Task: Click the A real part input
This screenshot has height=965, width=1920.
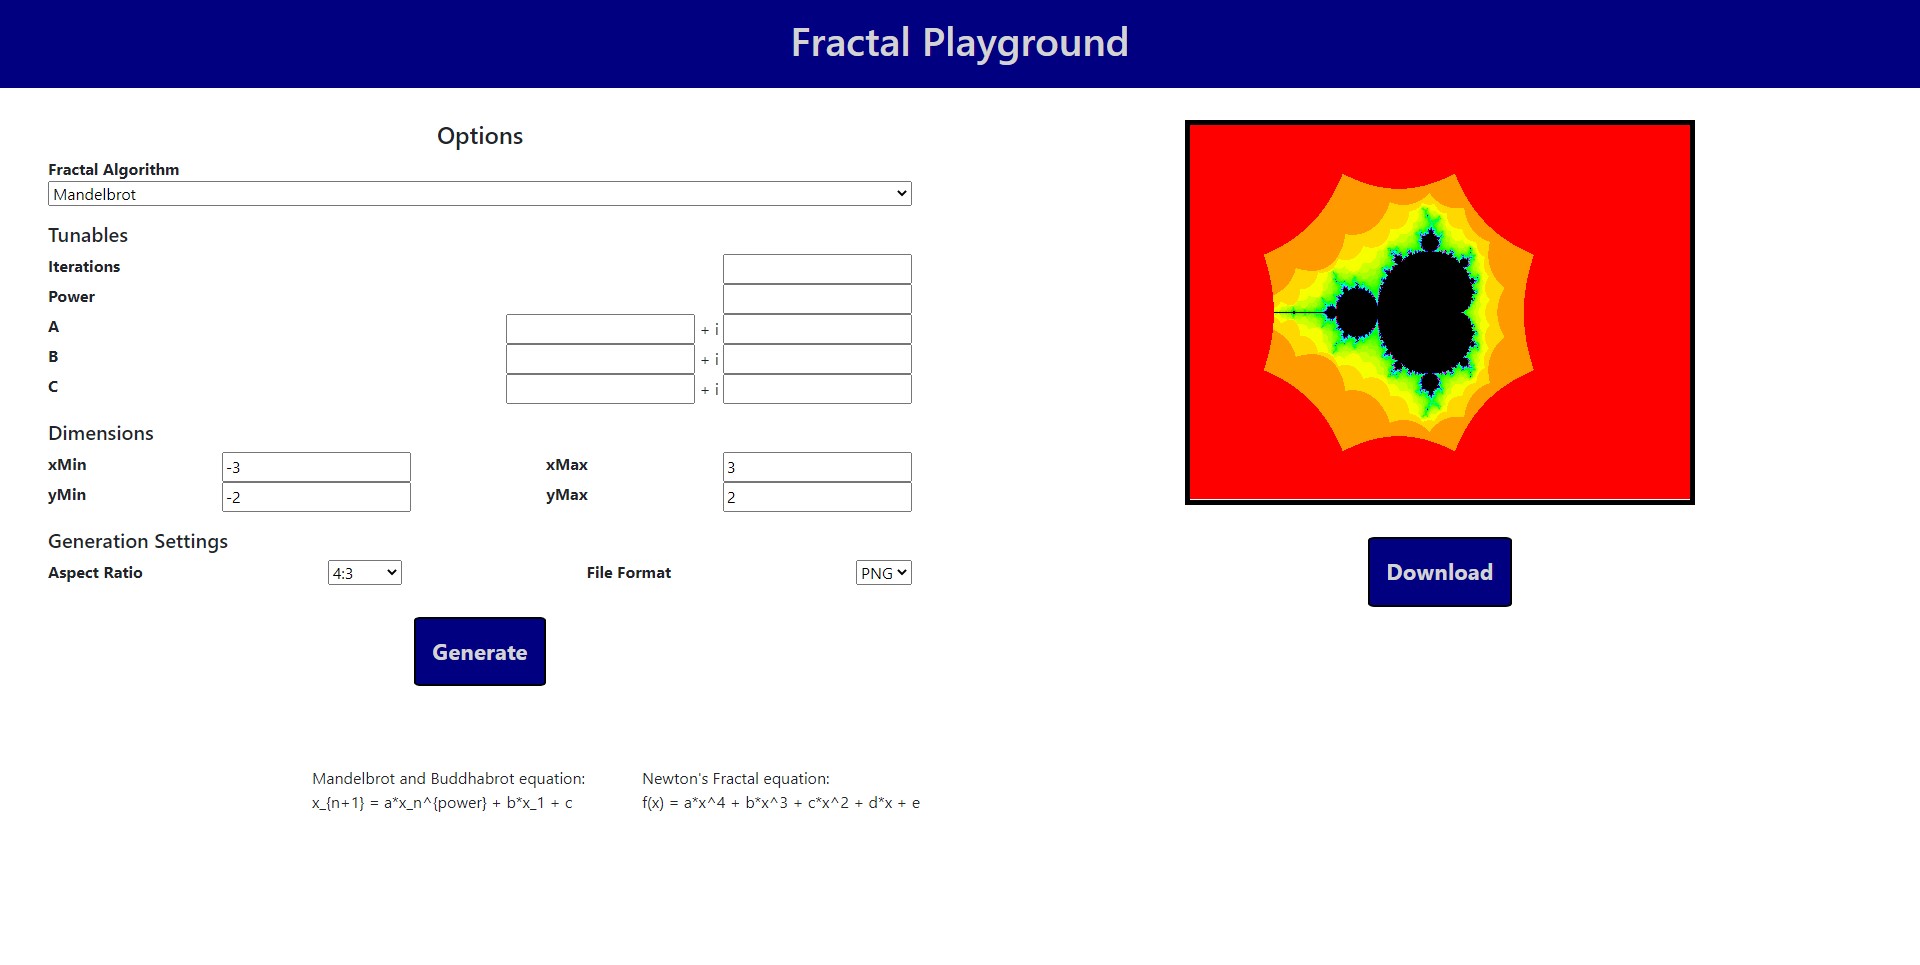Action: (x=600, y=329)
